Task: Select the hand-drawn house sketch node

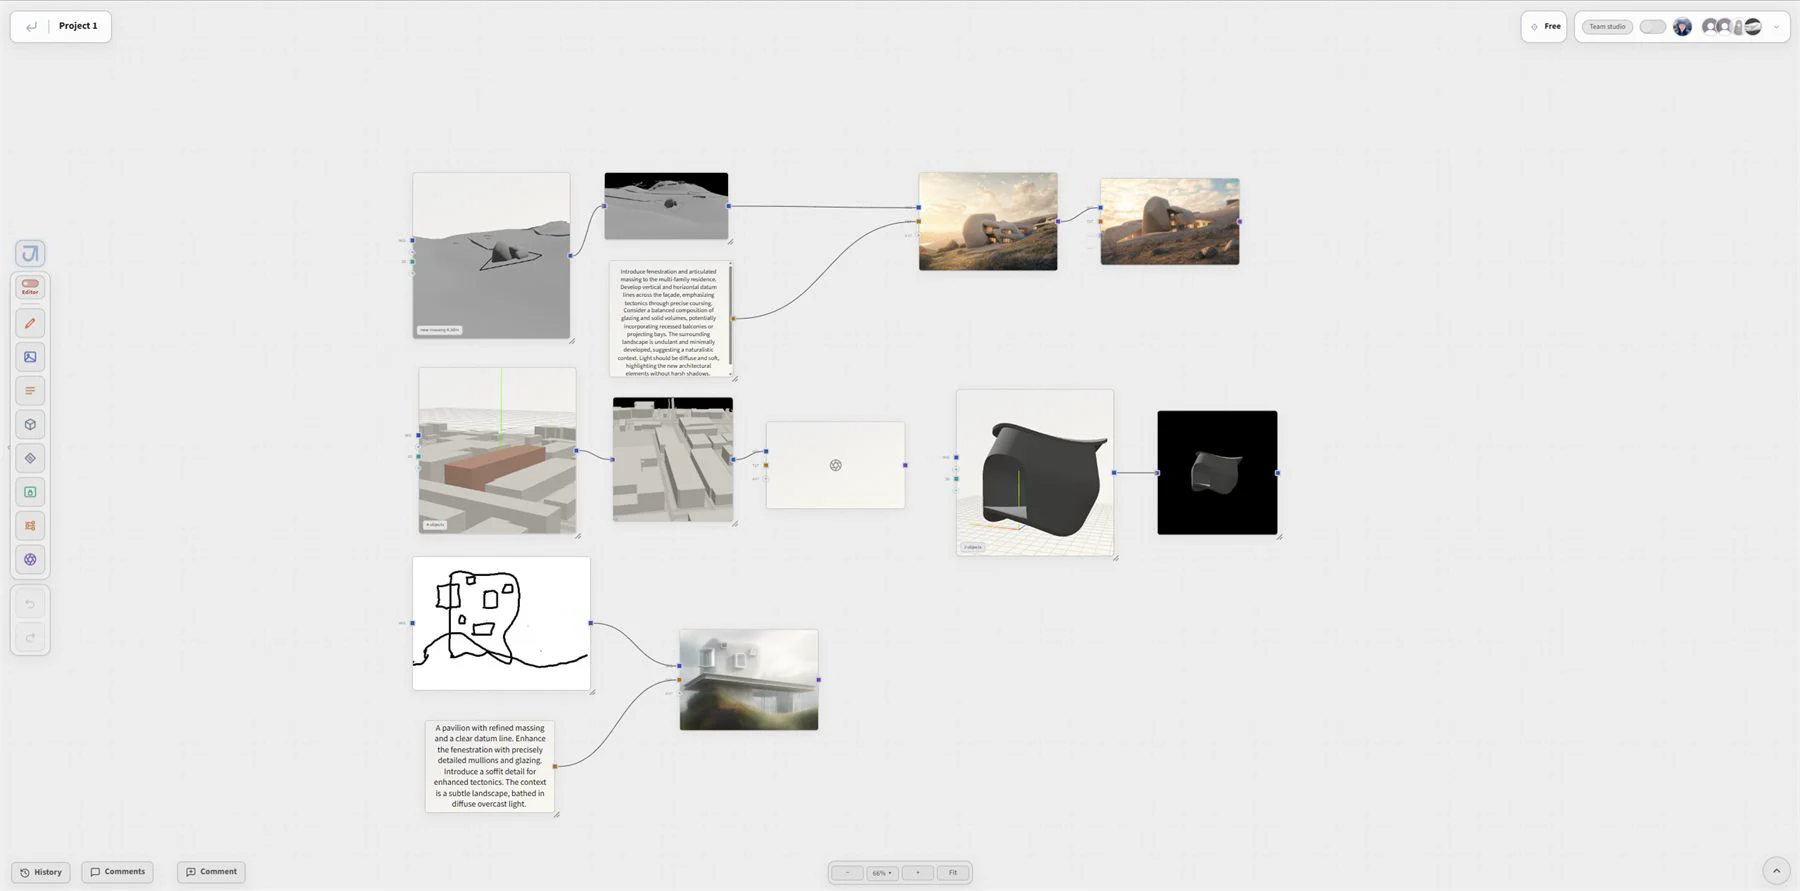Action: [x=501, y=623]
